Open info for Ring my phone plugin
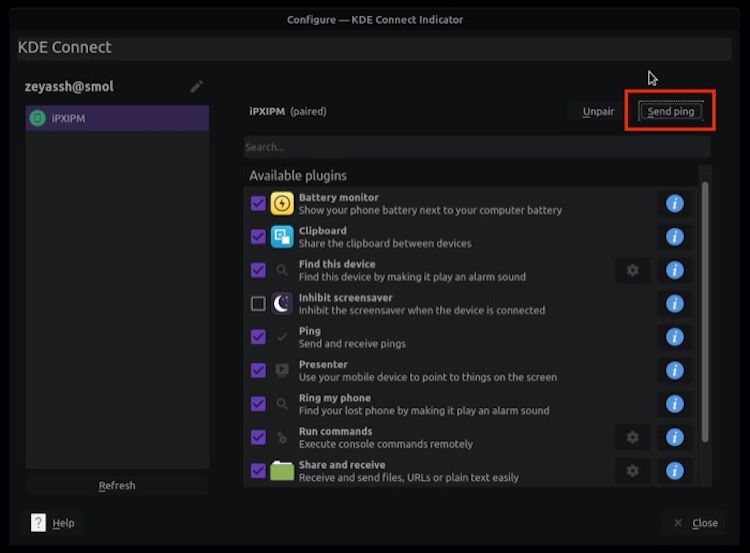The image size is (750, 553). click(x=674, y=404)
